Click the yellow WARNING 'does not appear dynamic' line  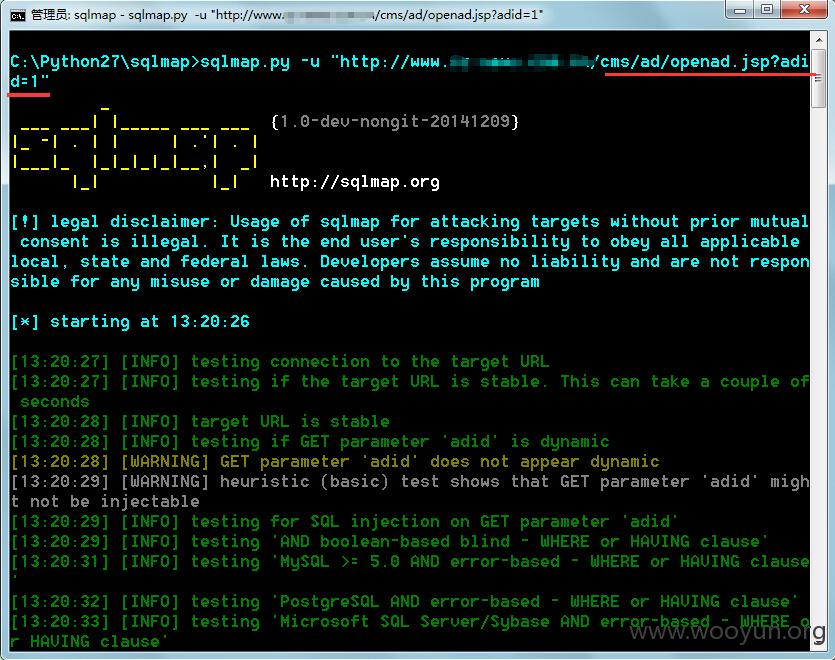(x=335, y=462)
